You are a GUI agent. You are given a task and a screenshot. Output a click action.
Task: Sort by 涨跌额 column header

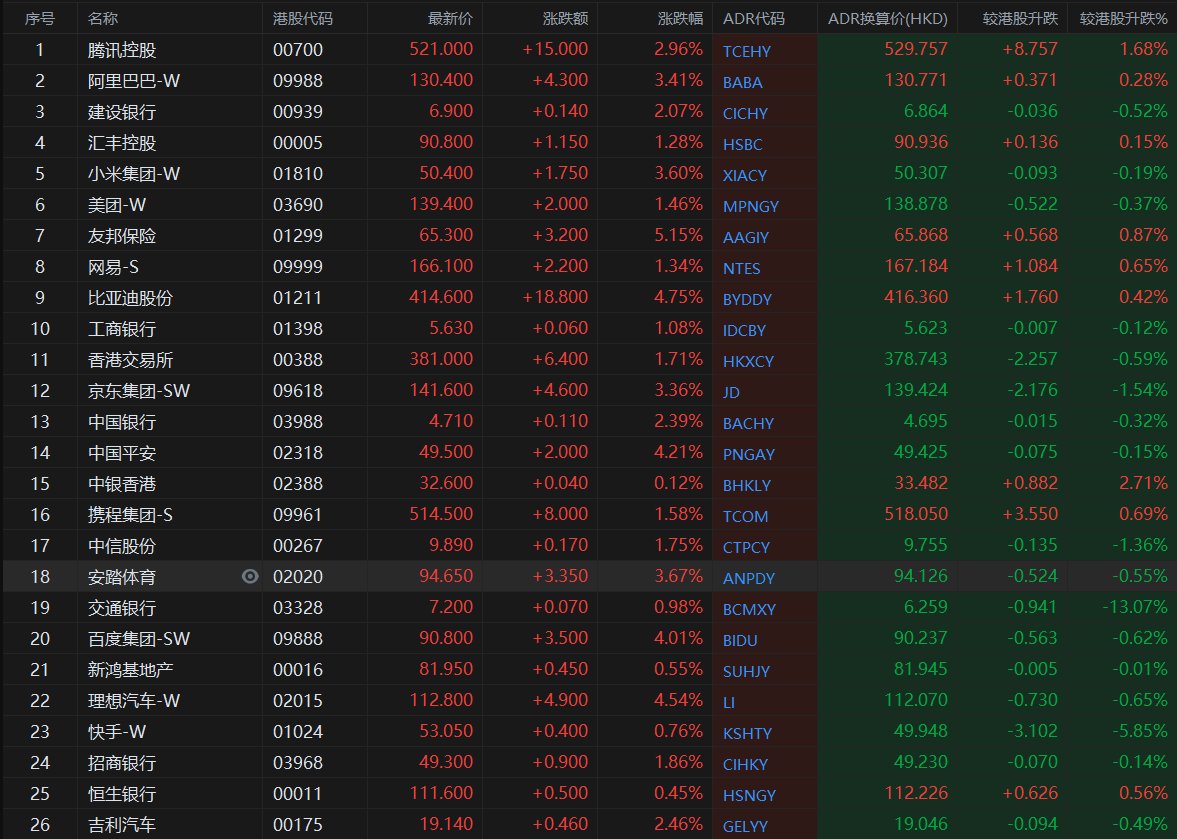tap(564, 19)
